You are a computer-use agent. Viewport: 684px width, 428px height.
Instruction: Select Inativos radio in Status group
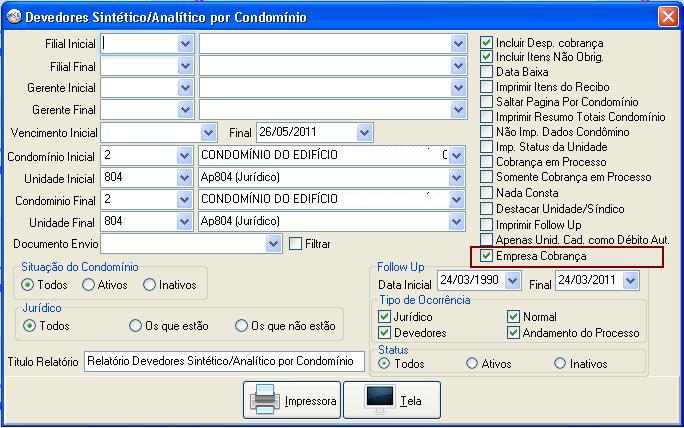click(x=559, y=364)
